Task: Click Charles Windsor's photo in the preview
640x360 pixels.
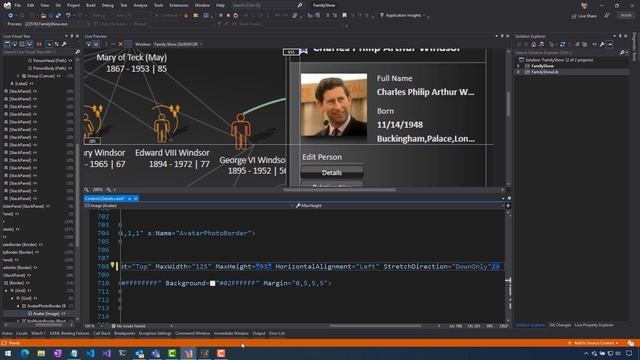Action: click(x=334, y=105)
